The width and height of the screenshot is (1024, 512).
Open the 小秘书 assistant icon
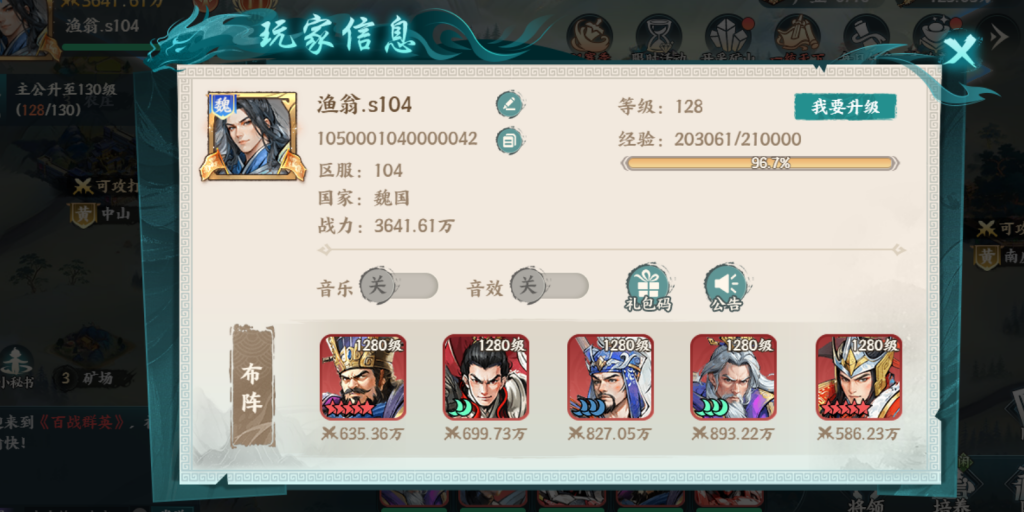(x=14, y=370)
